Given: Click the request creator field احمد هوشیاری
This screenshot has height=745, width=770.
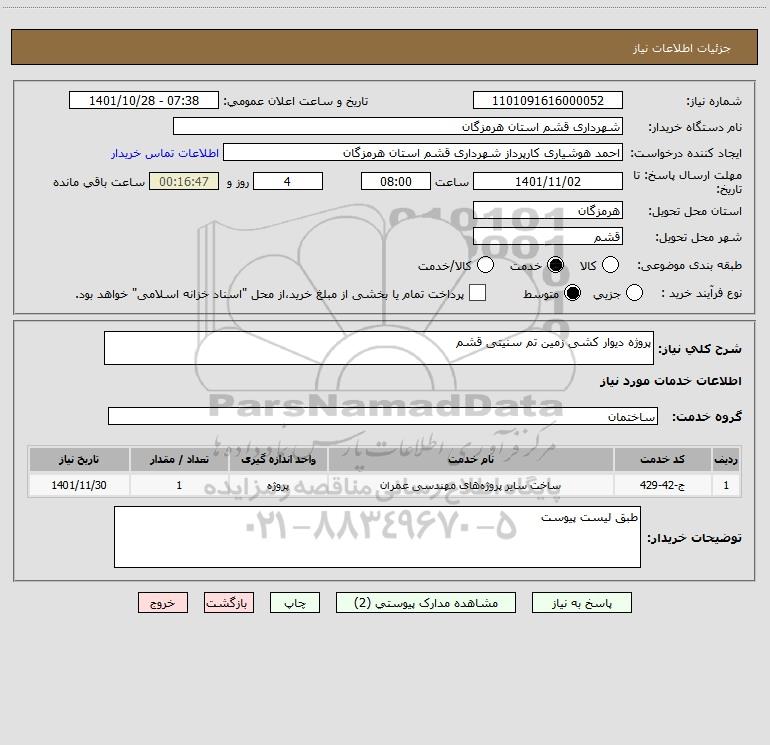Looking at the screenshot, I should pos(423,152).
